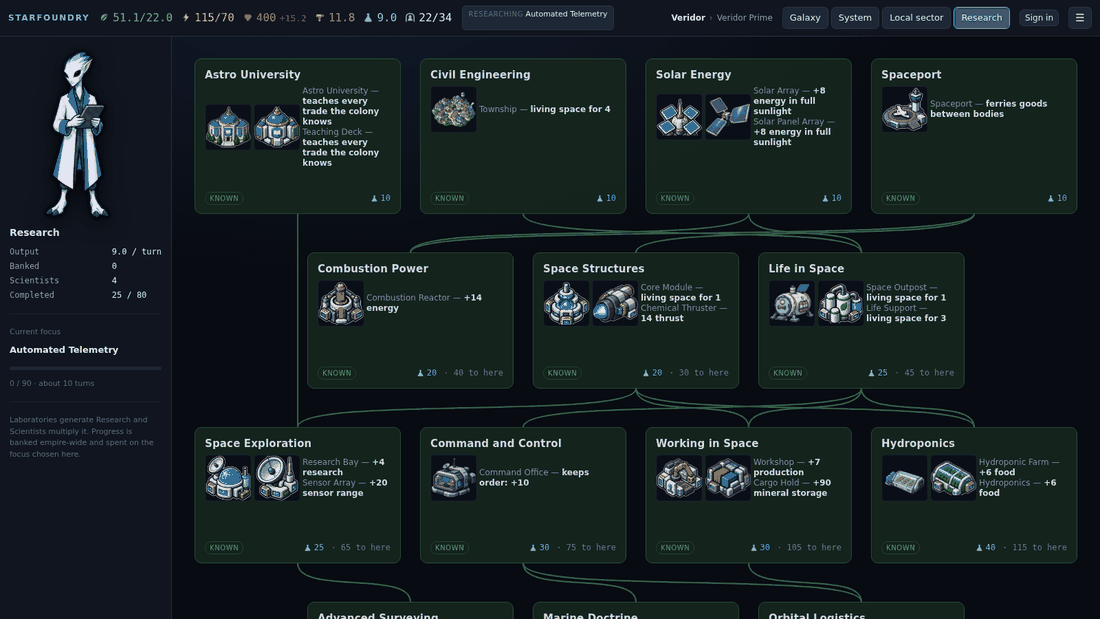Click the KNOWN badge on Hydroponics
Viewport: 1100px width, 619px height.
[x=900, y=547]
